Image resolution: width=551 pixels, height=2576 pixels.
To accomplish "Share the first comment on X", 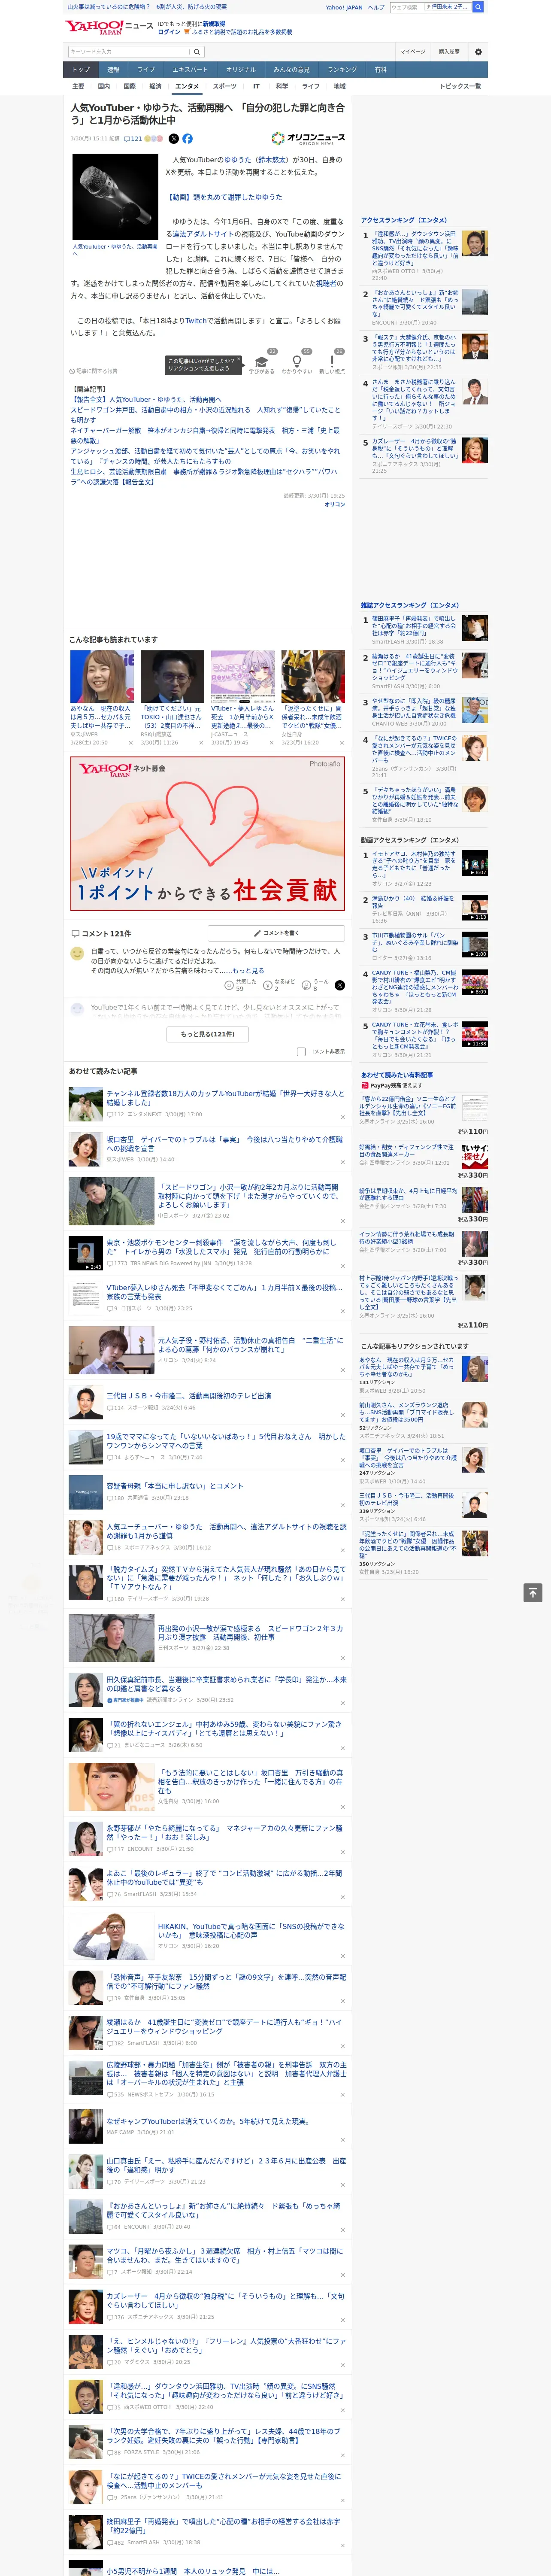I will click(340, 985).
